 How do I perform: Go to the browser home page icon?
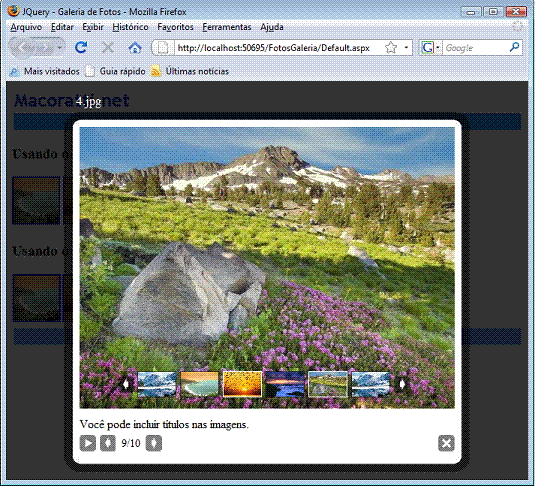[x=135, y=47]
